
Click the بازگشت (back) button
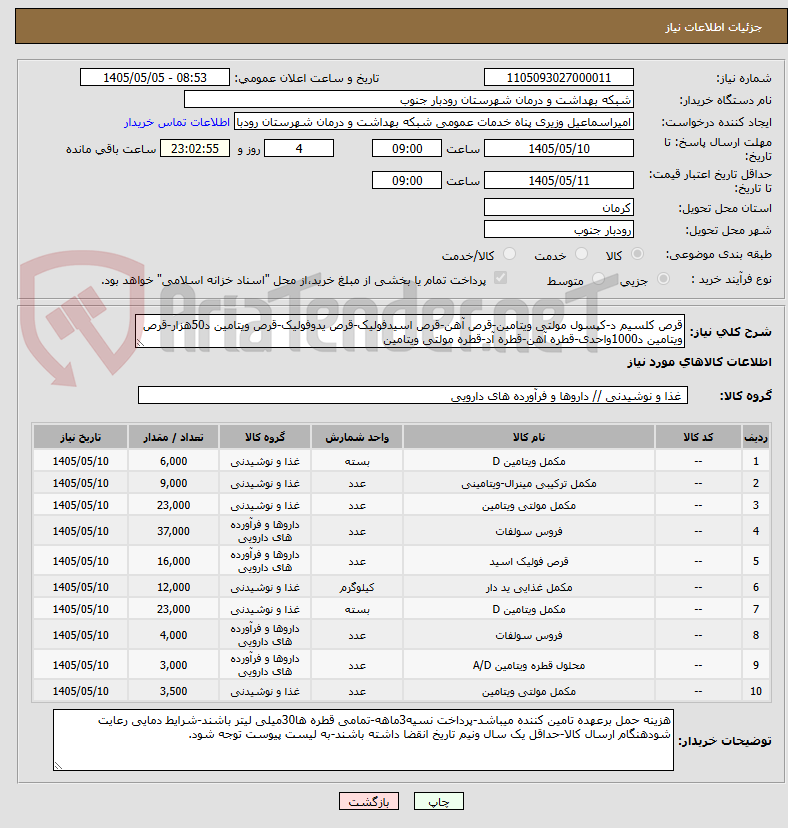pos(369,802)
